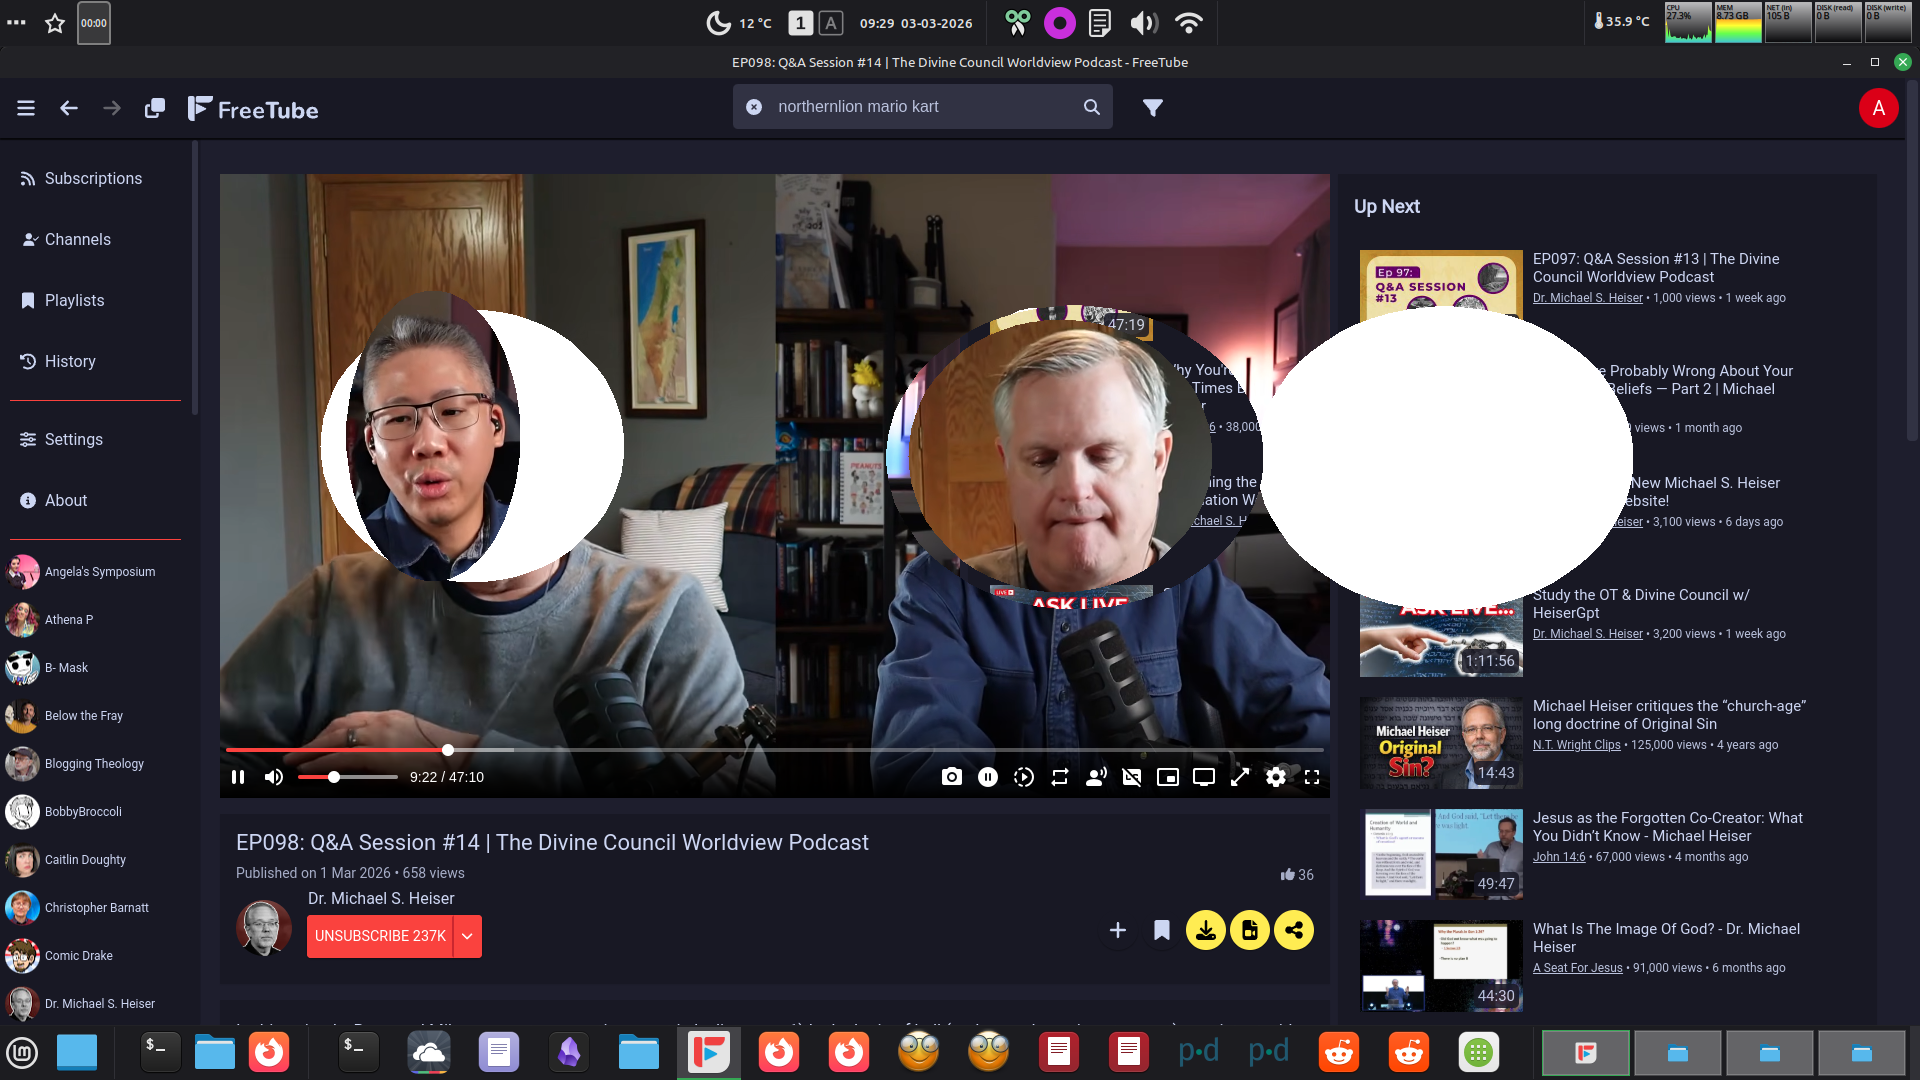The width and height of the screenshot is (1920, 1080).
Task: Open search filters funnel icon
Action: coord(1153,107)
